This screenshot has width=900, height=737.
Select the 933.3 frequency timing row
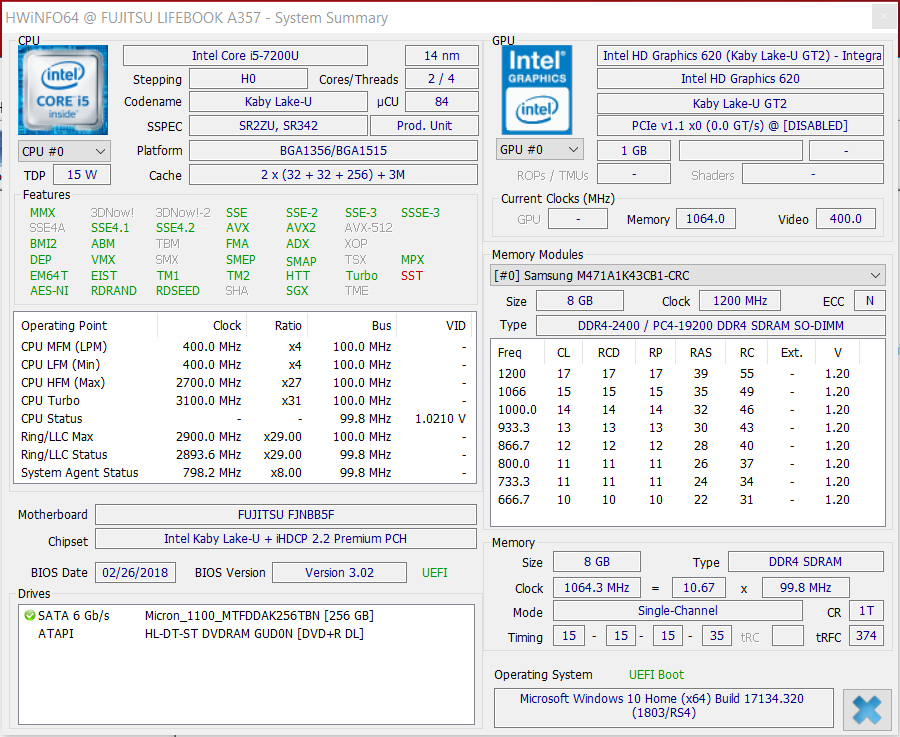pos(686,428)
